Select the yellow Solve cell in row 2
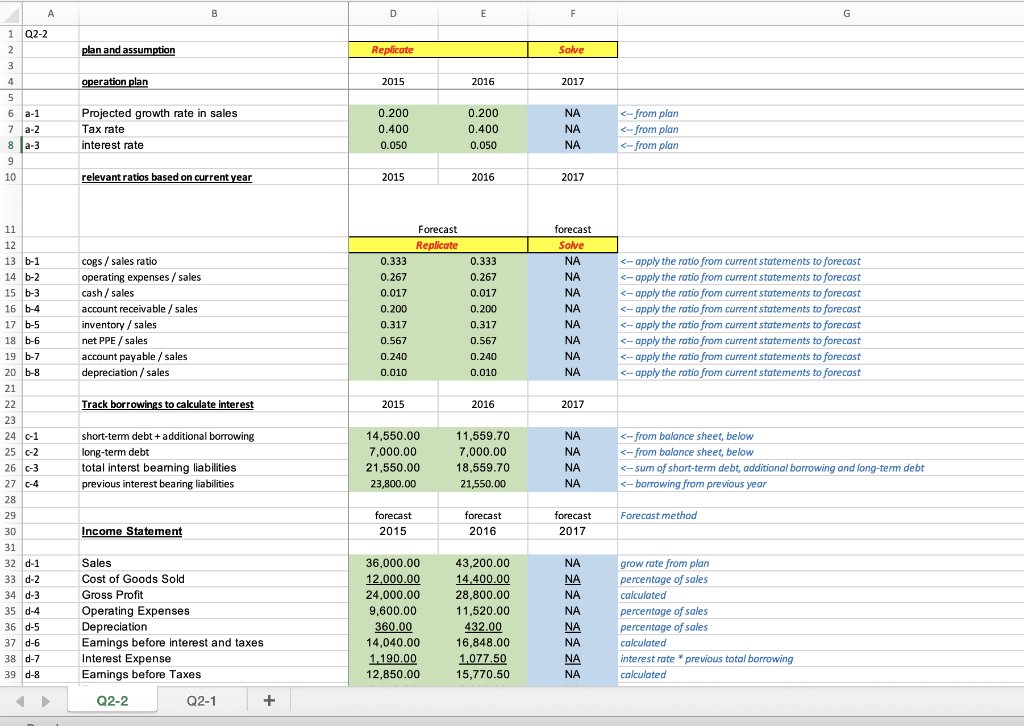This screenshot has height=726, width=1024. tap(572, 50)
